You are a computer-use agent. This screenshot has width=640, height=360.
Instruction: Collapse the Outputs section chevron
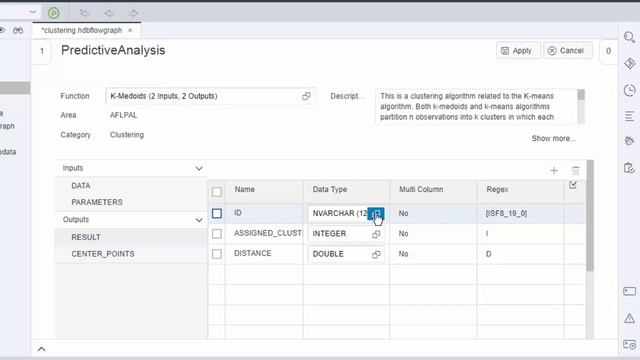point(199,220)
